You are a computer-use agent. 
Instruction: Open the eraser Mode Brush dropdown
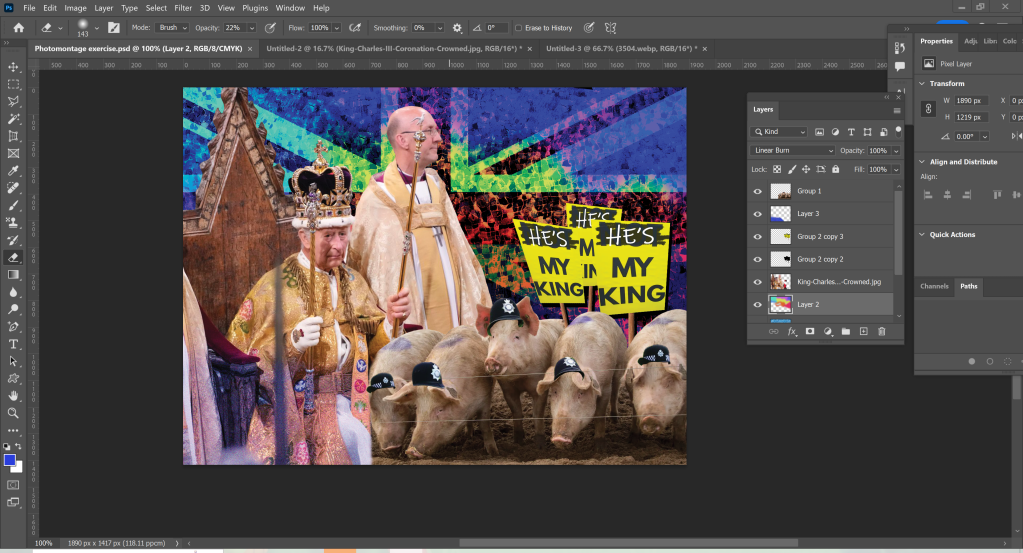(x=170, y=28)
